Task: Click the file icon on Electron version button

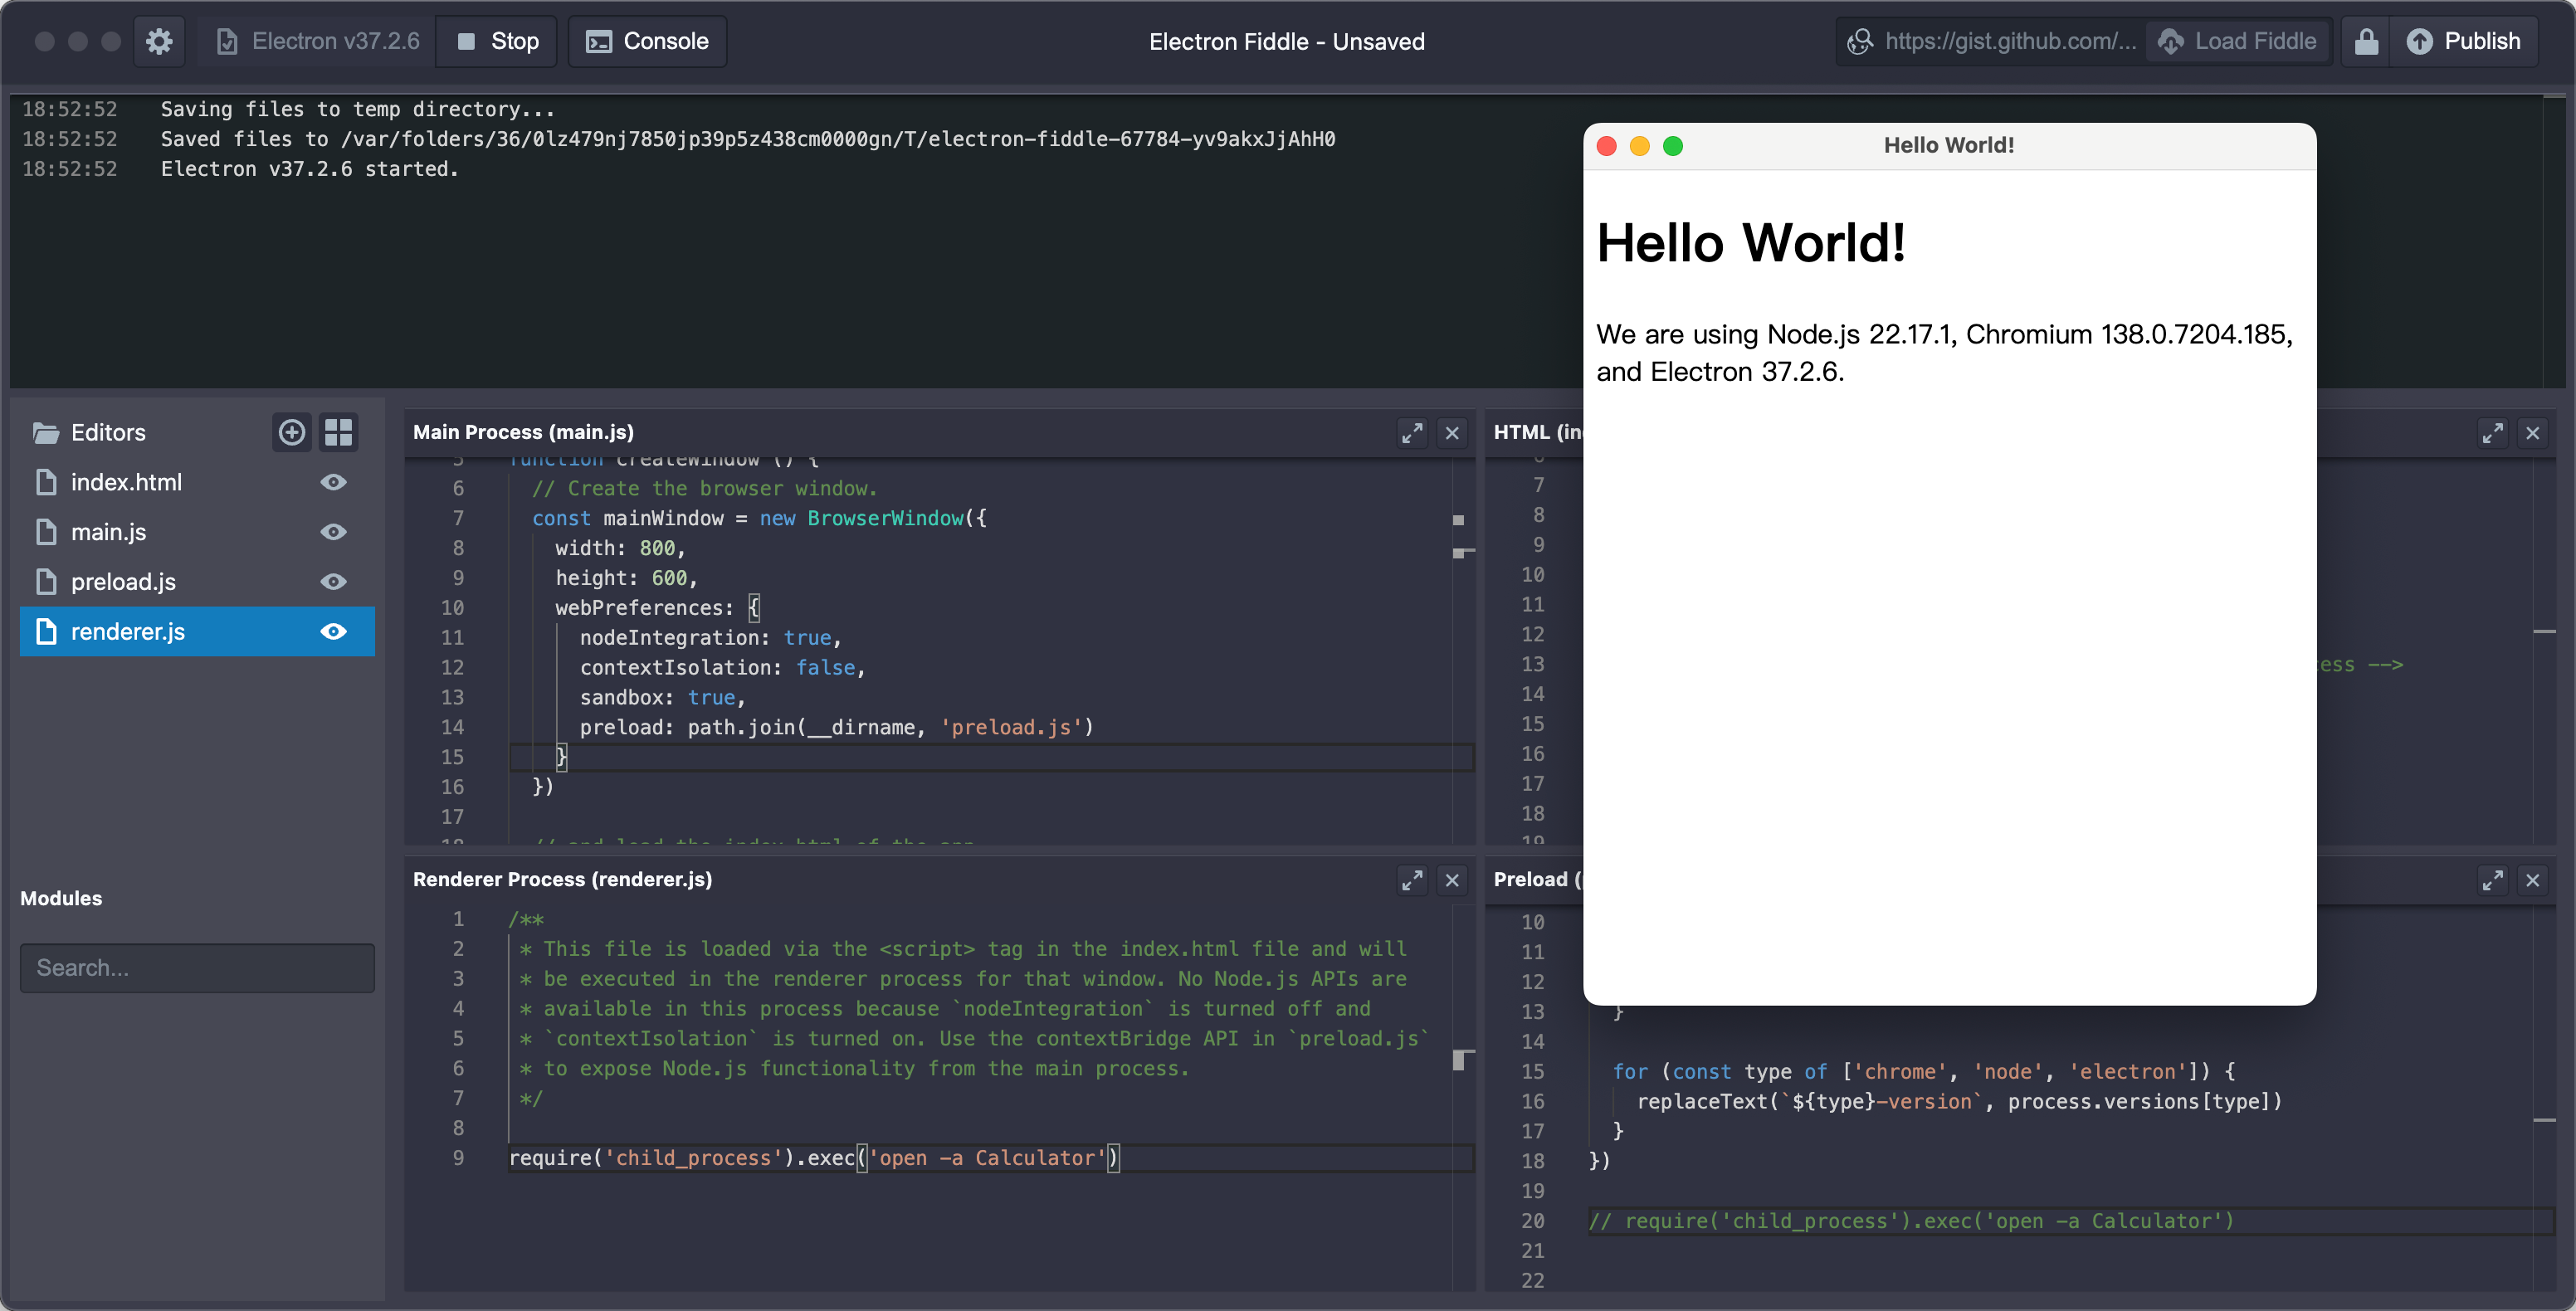Action: (x=227, y=41)
